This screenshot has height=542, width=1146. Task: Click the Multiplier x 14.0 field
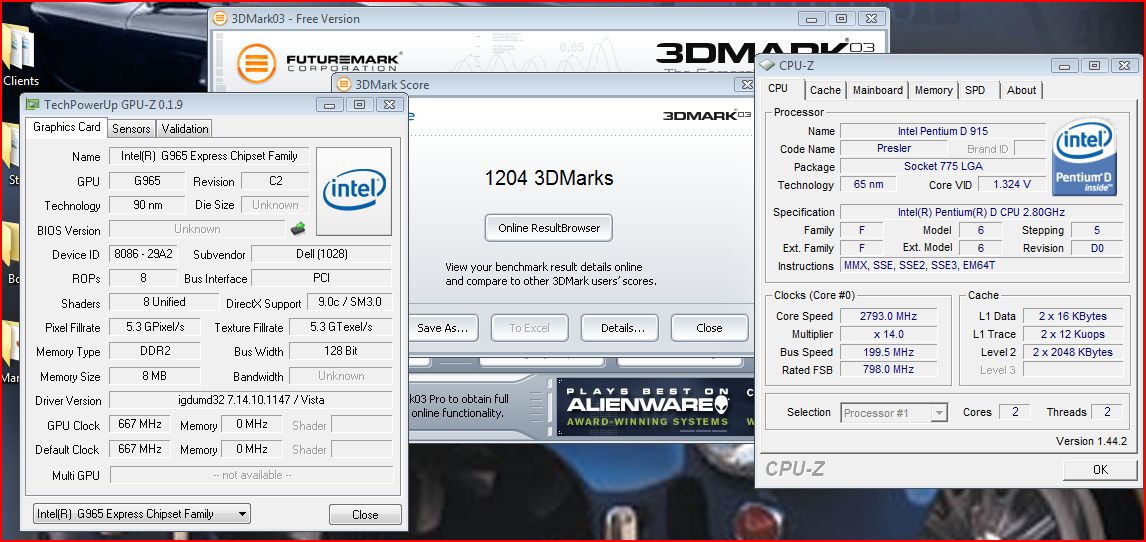[889, 334]
